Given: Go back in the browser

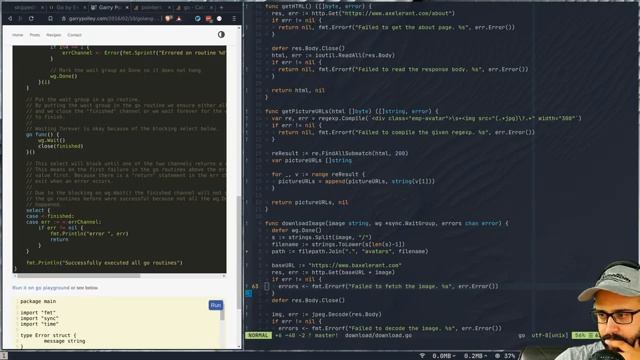Looking at the screenshot, I should tap(10, 19).
